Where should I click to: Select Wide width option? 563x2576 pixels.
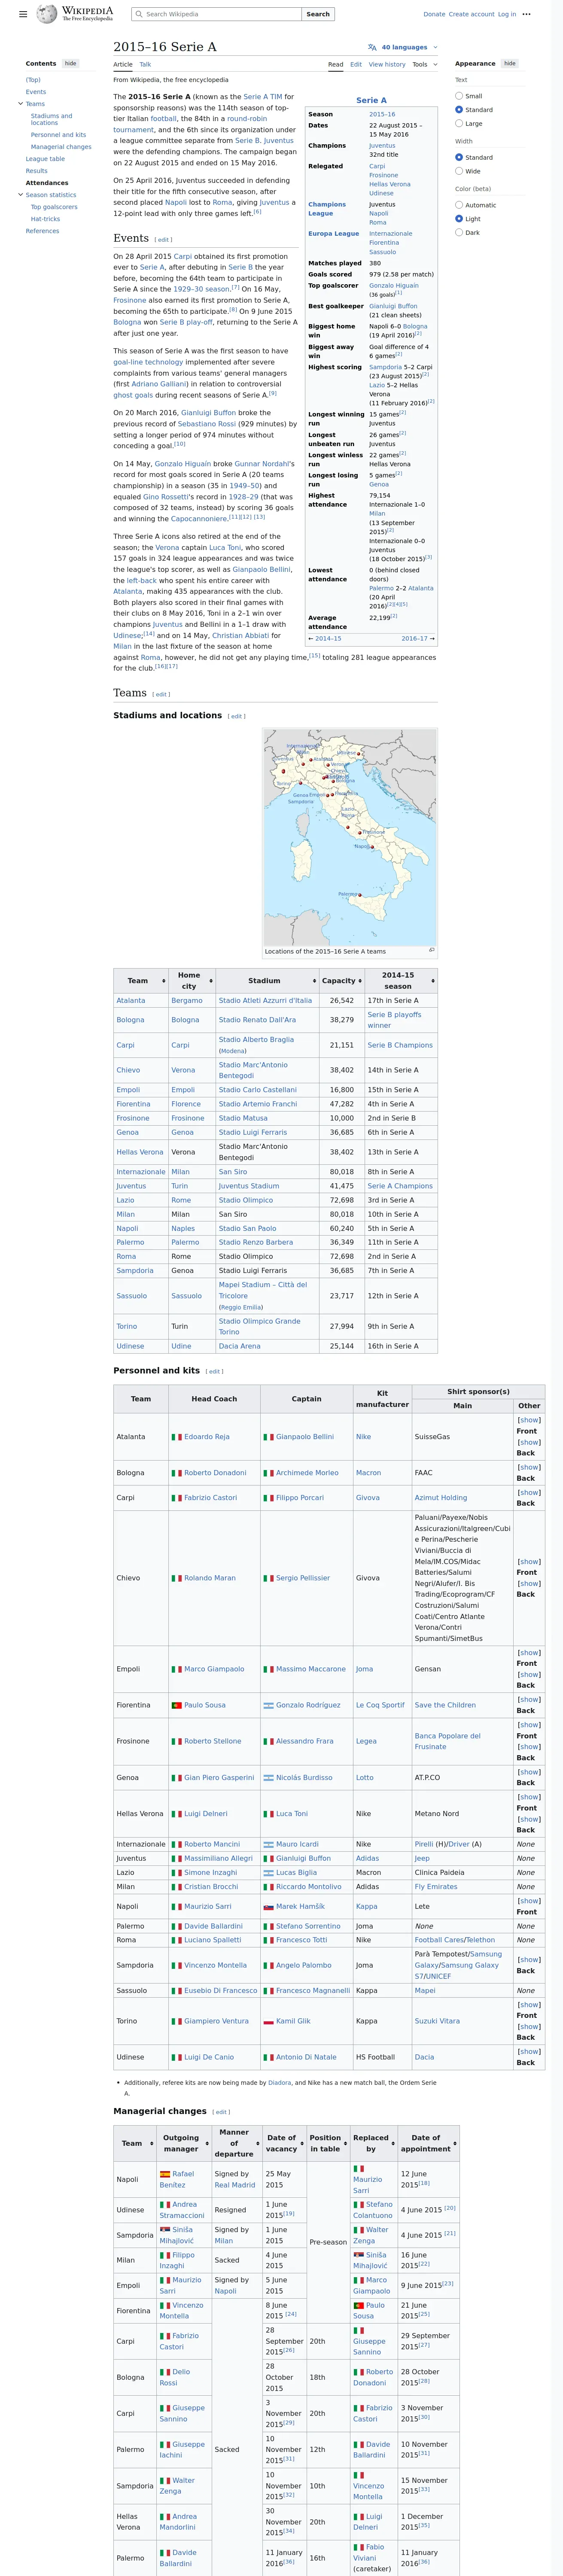pyautogui.click(x=459, y=171)
